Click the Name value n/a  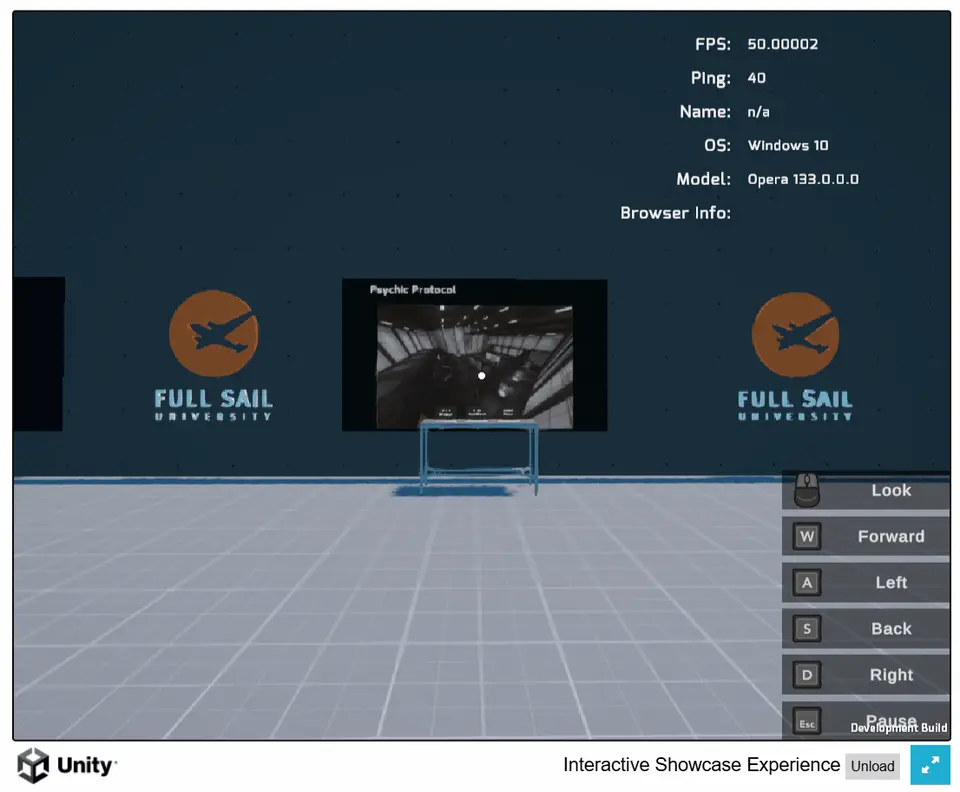(759, 112)
